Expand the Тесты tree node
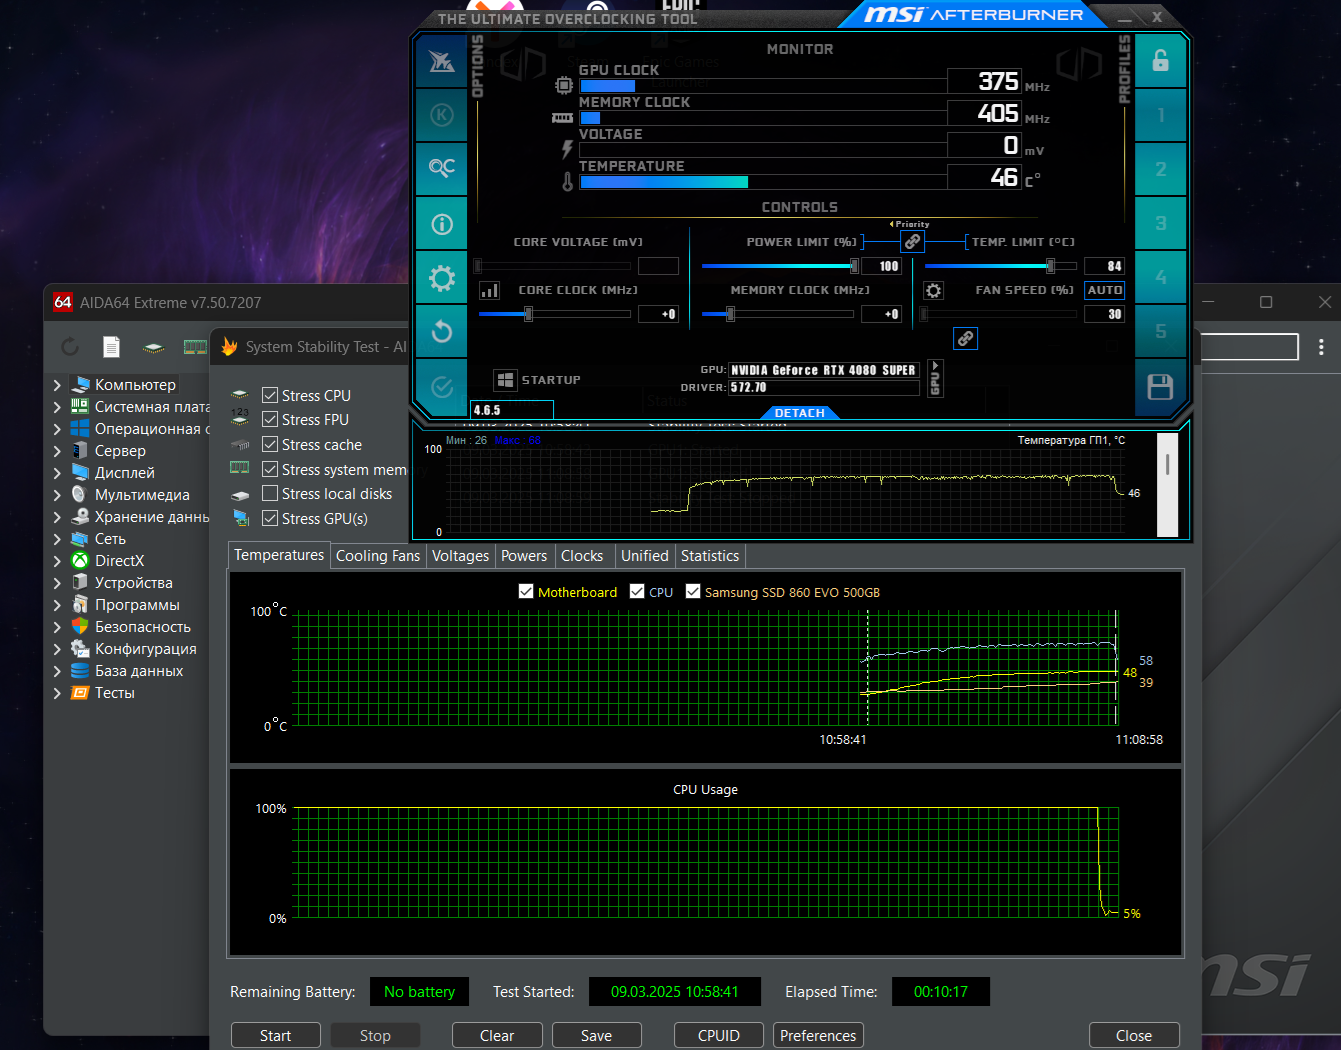Viewport: 1341px width, 1050px height. (57, 693)
